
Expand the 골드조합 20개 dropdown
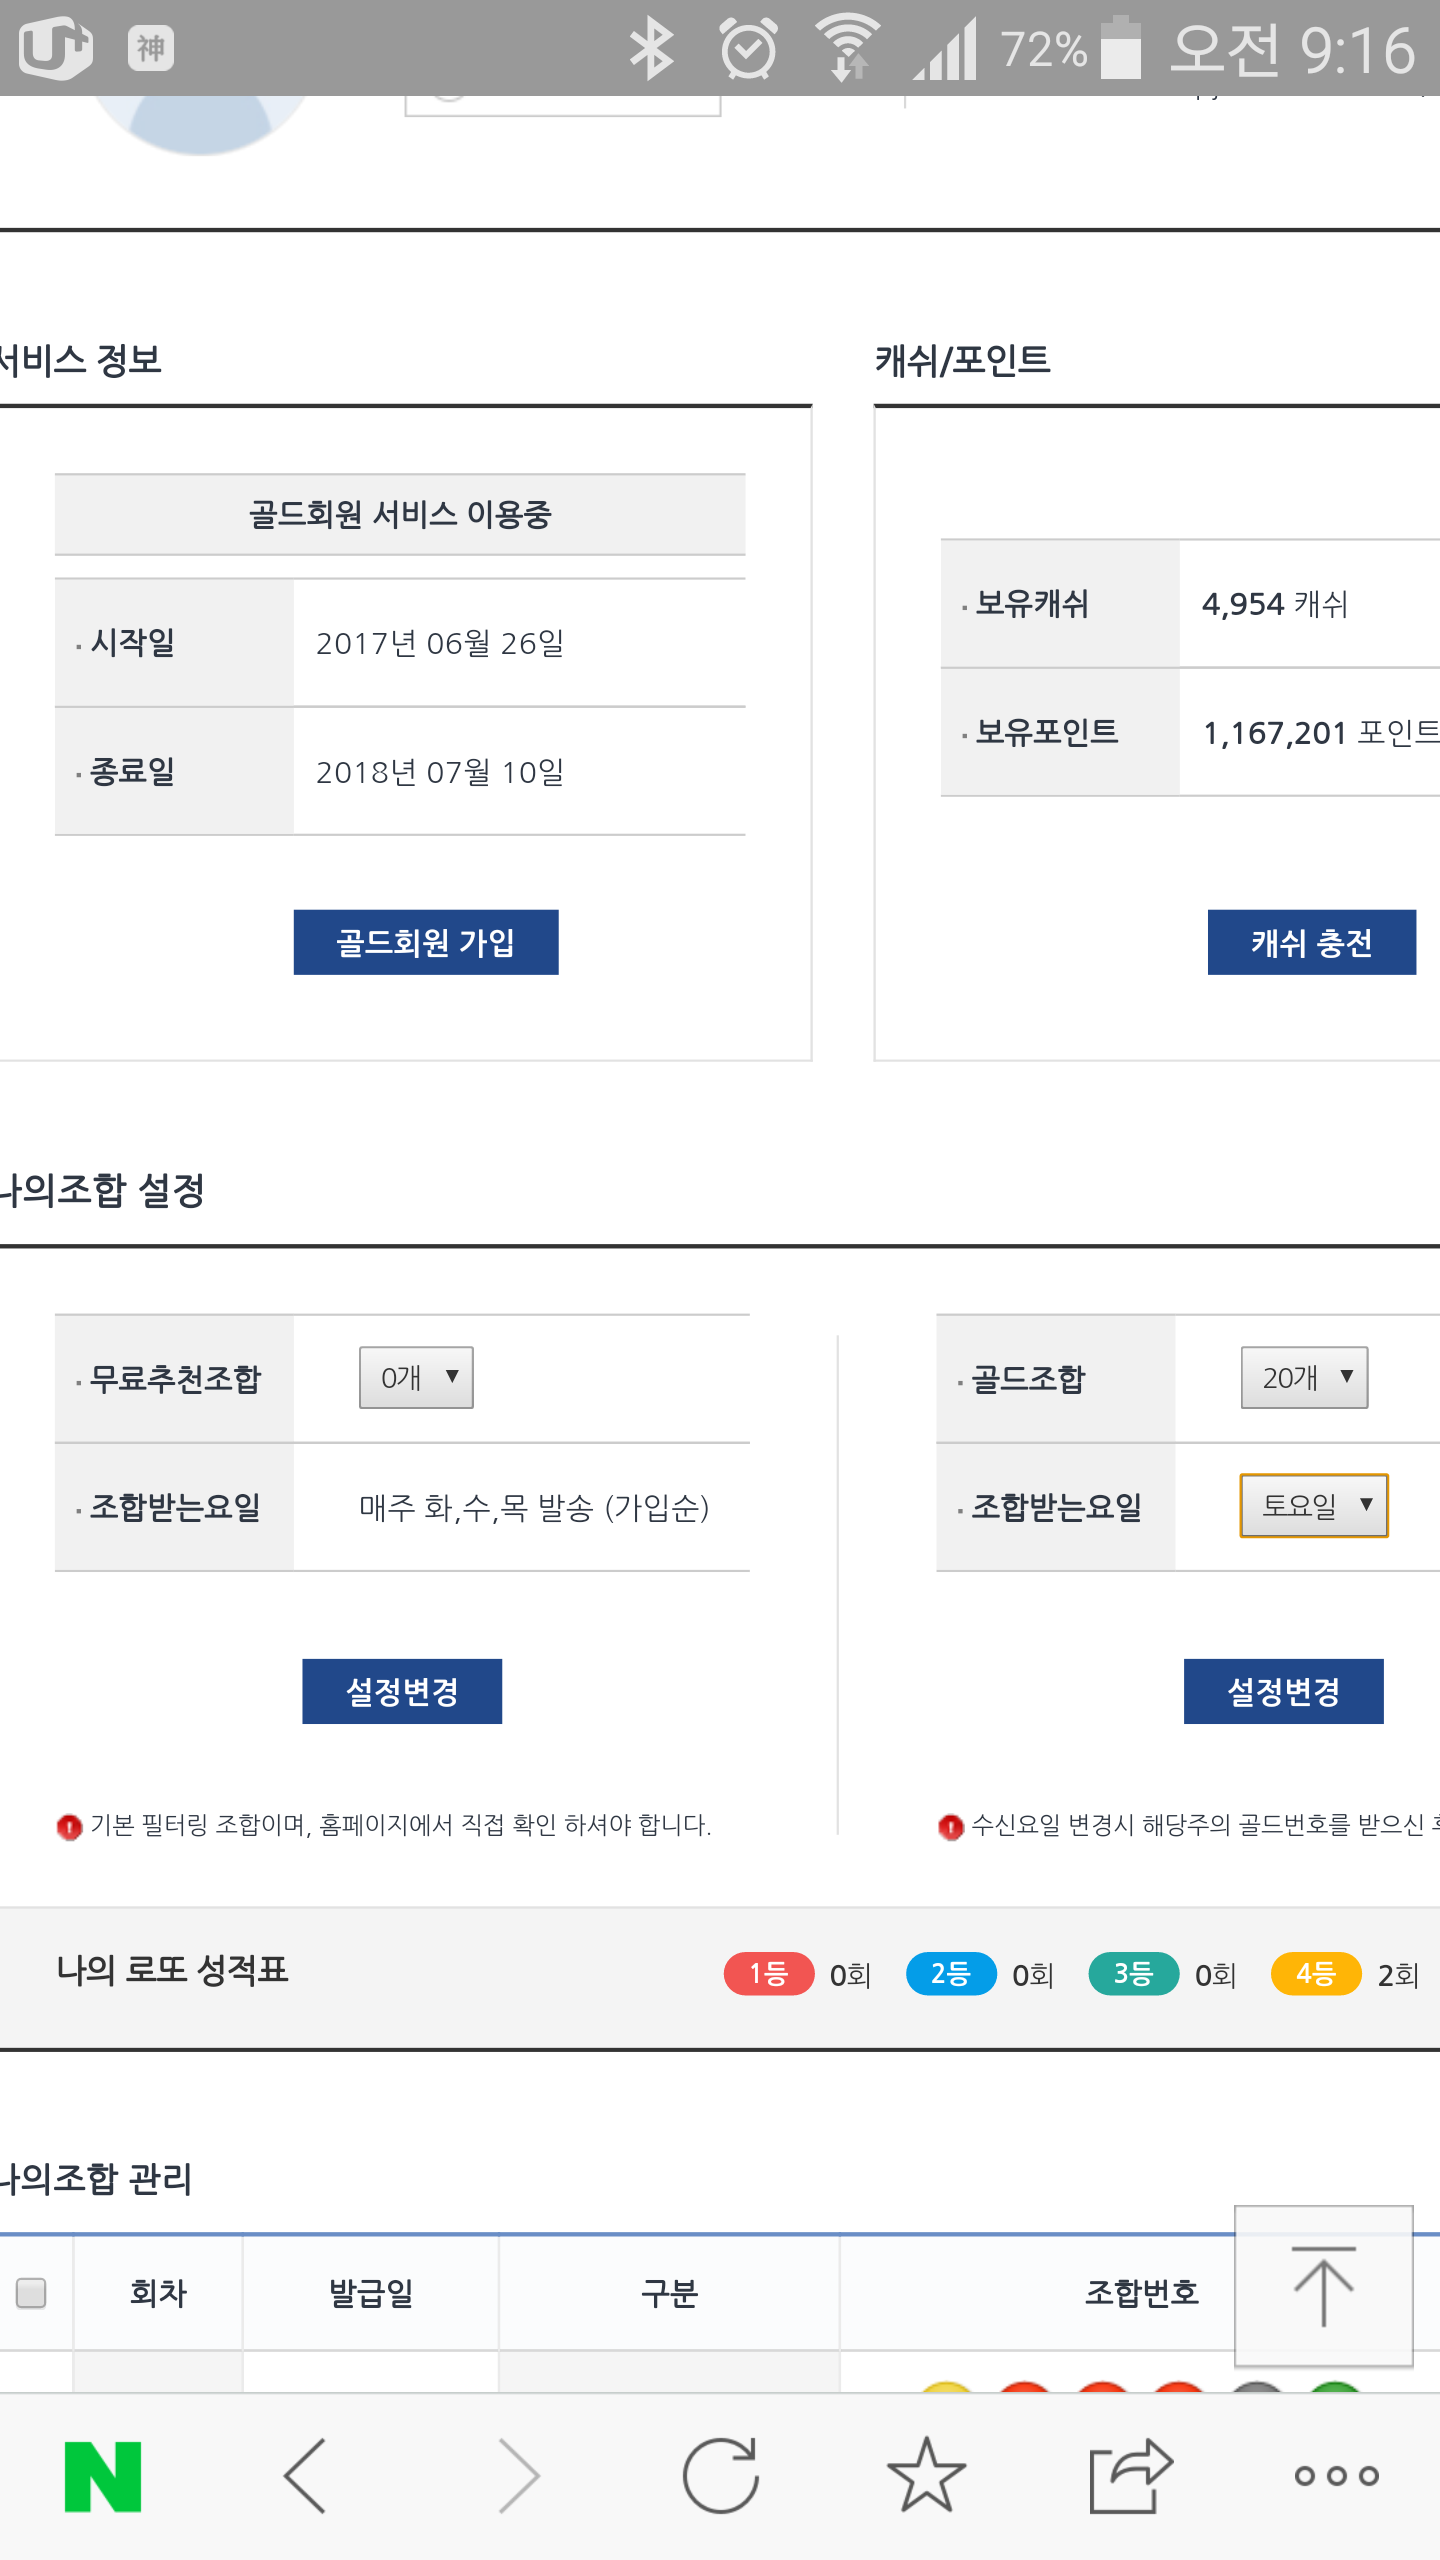click(1304, 1378)
